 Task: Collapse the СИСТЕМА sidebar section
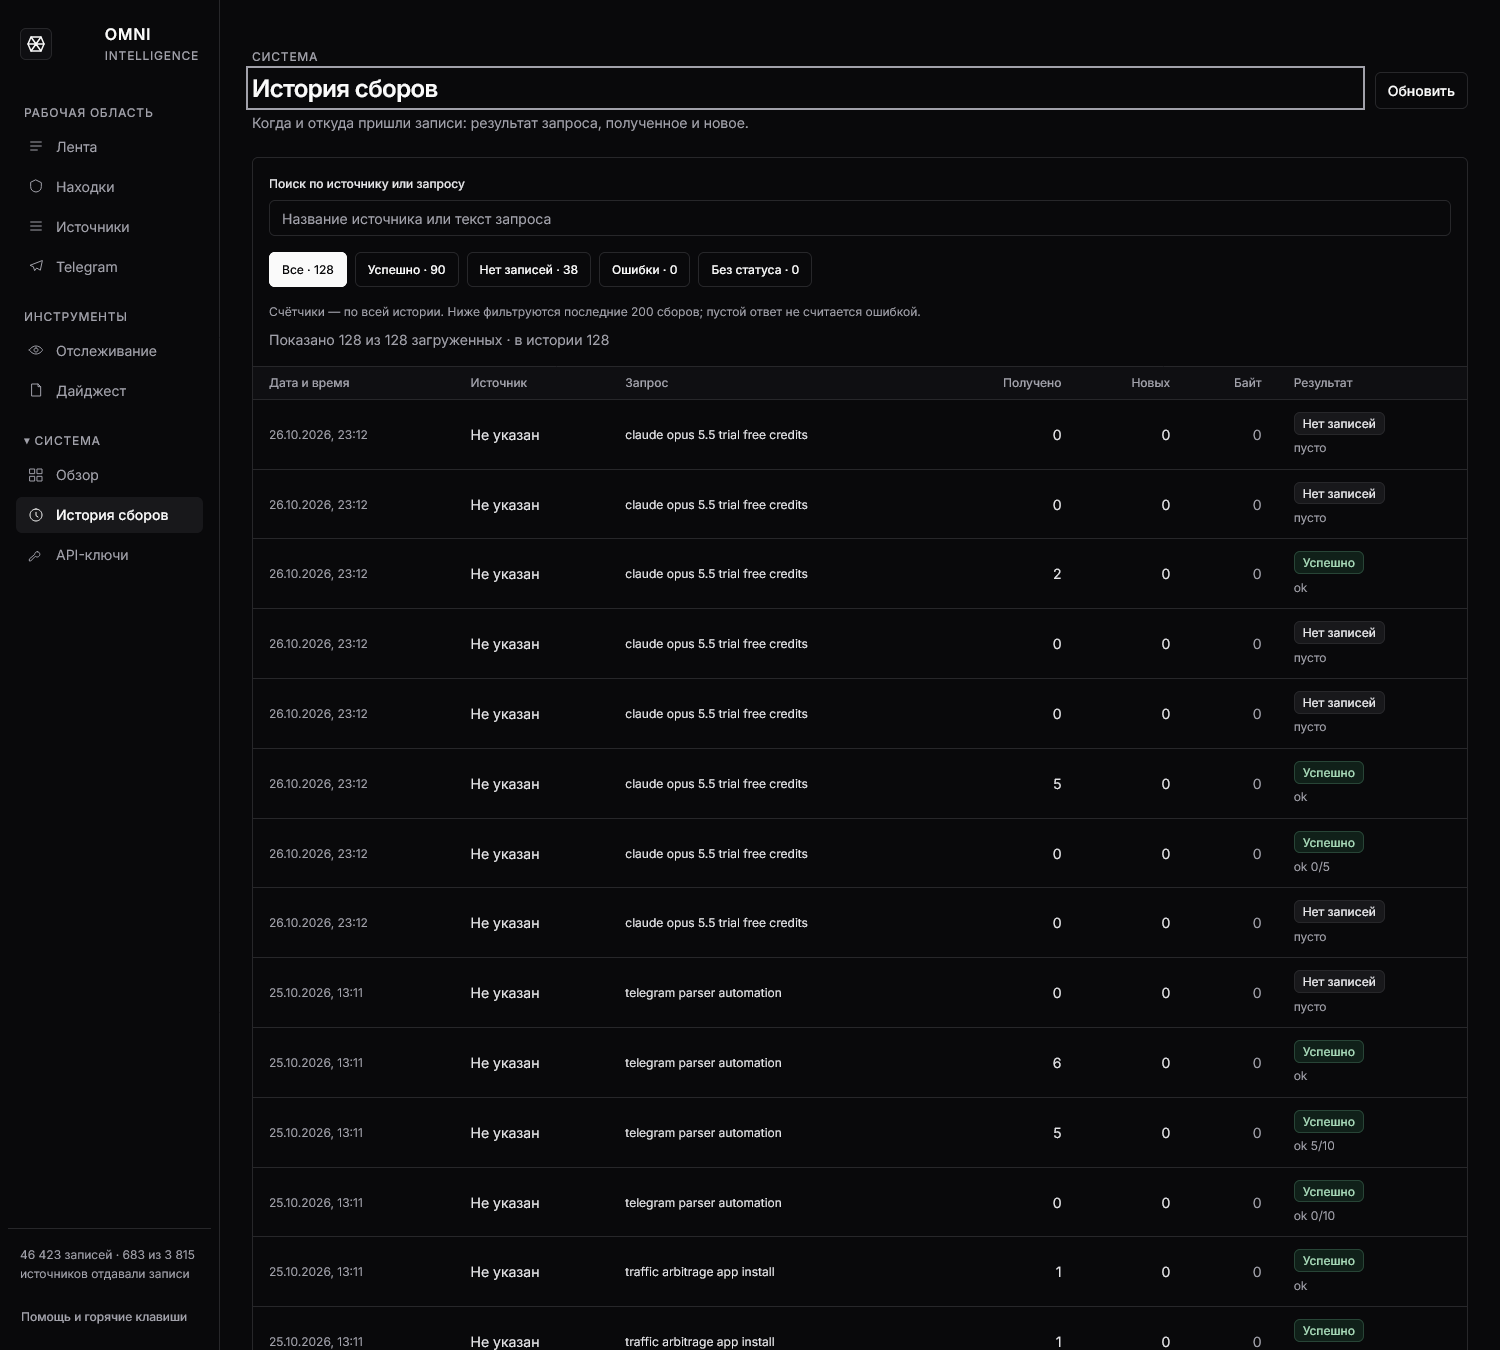[62, 441]
